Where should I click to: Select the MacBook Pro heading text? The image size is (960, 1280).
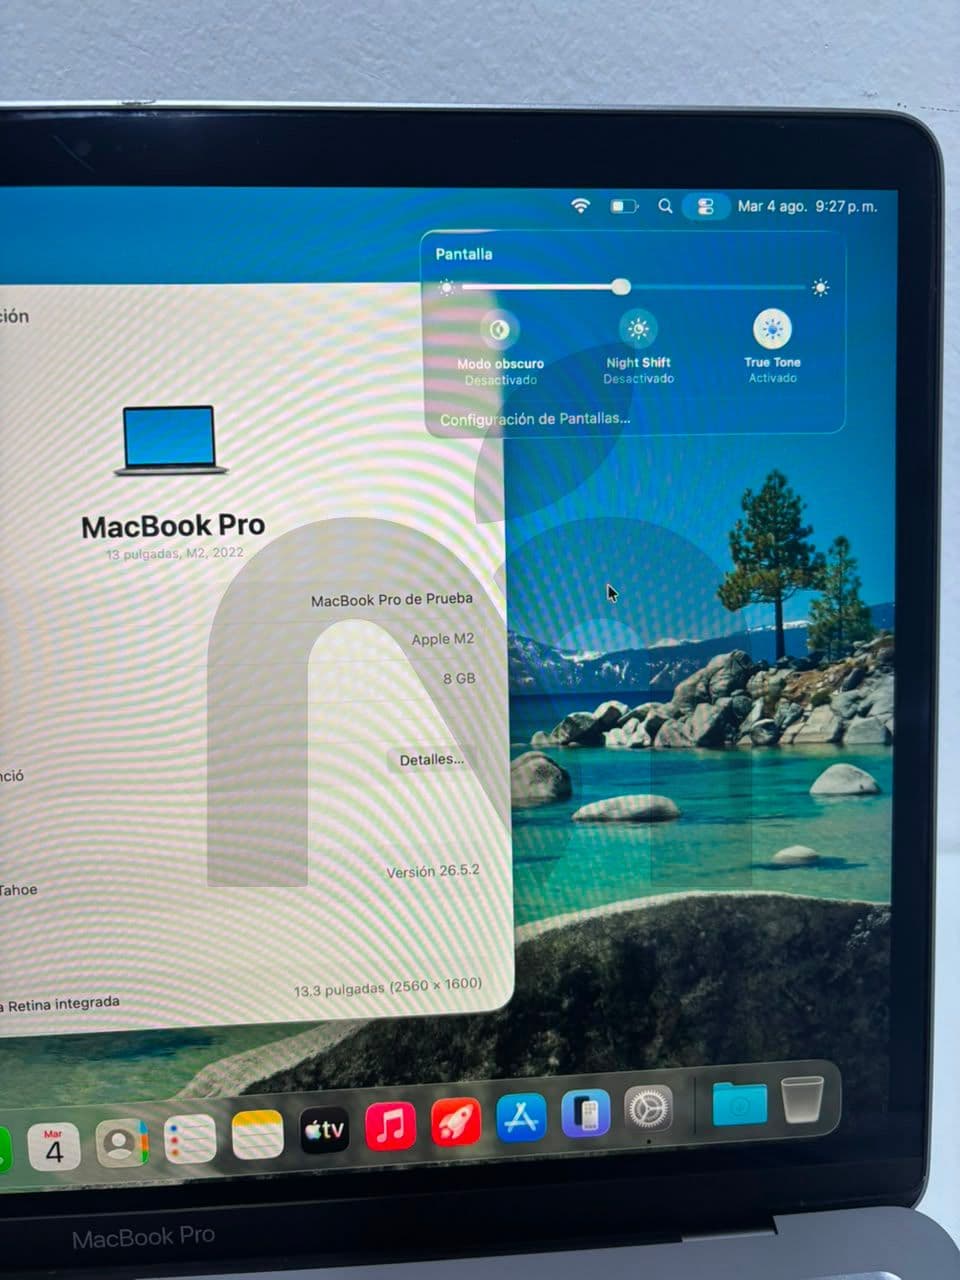coord(173,526)
